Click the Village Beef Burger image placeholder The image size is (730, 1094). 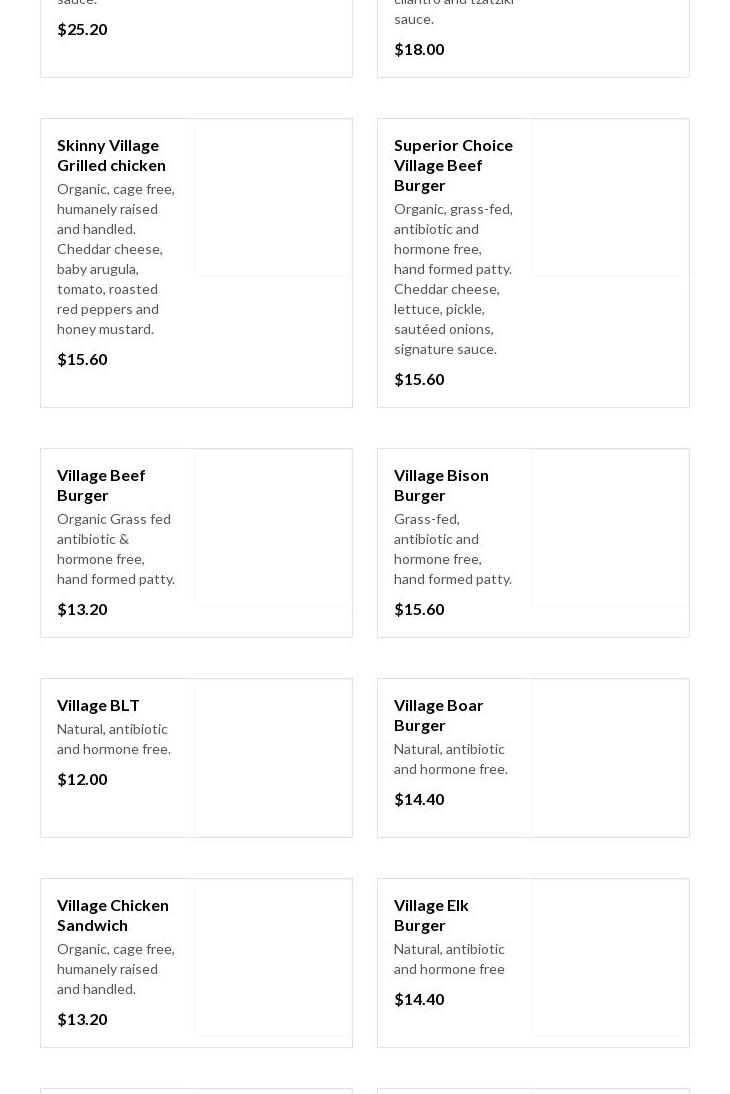[x=273, y=528]
